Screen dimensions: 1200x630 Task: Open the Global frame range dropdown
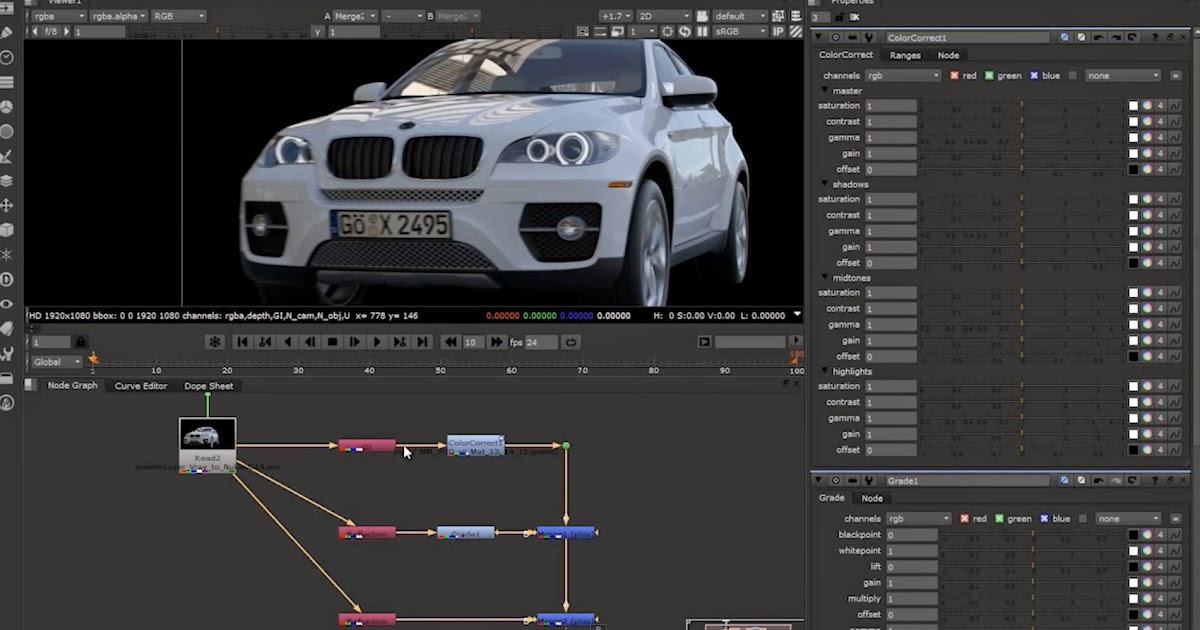point(56,362)
